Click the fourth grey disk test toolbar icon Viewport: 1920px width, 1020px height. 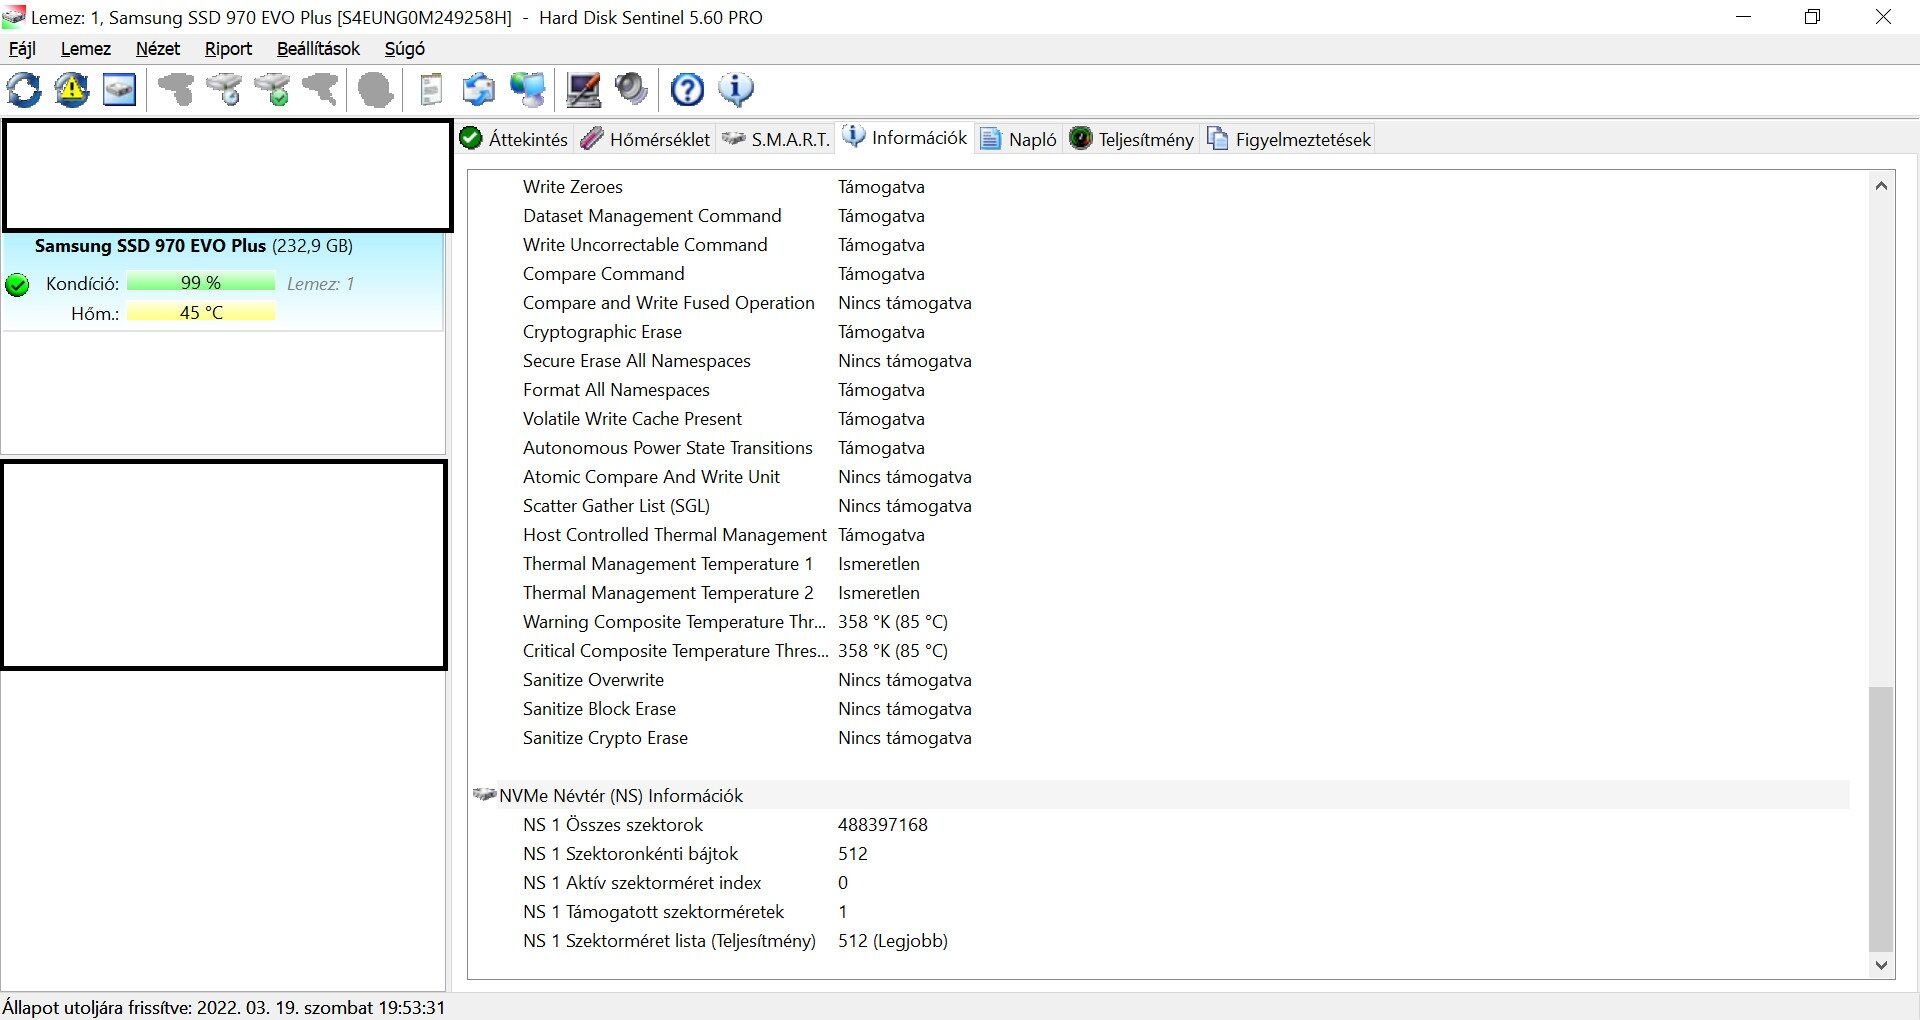[320, 90]
